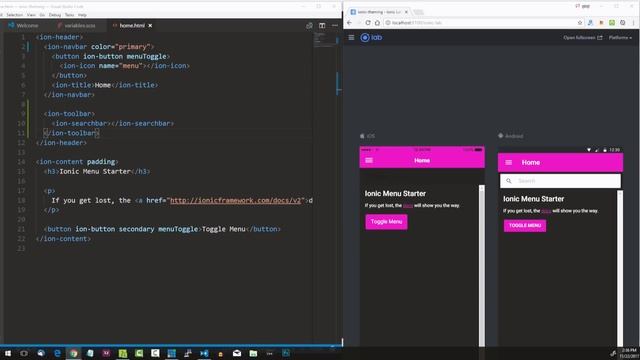Click the ion-searchbar tag on line 10
The image size is (640, 360).
point(81,123)
